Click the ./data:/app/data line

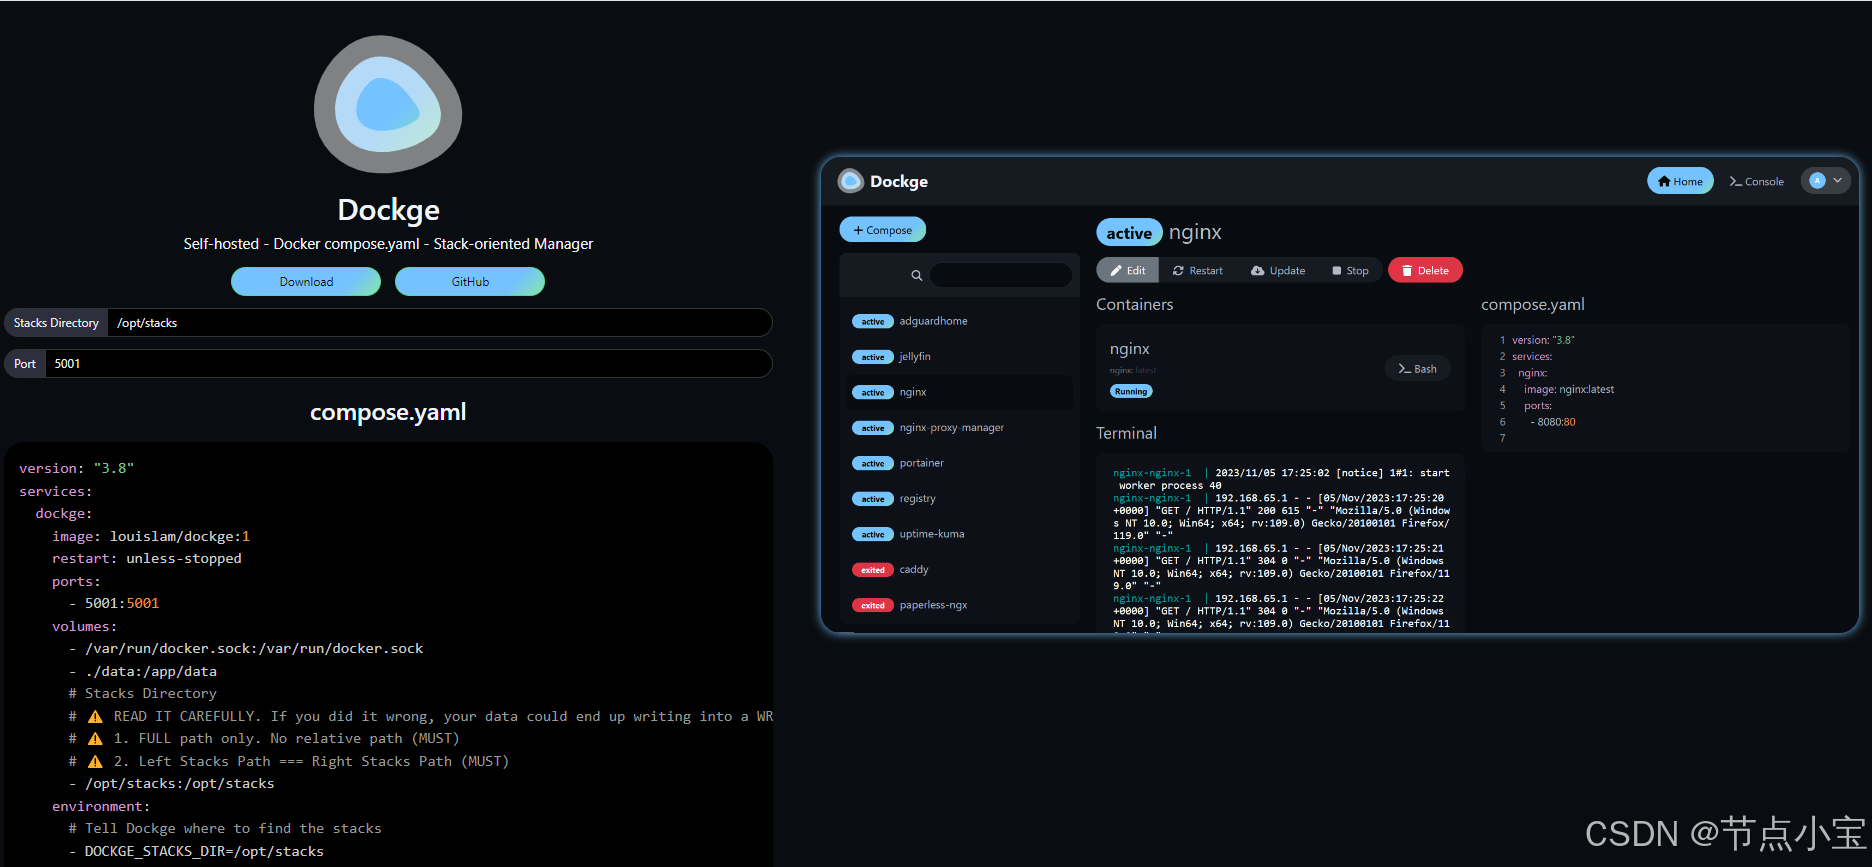click(142, 672)
